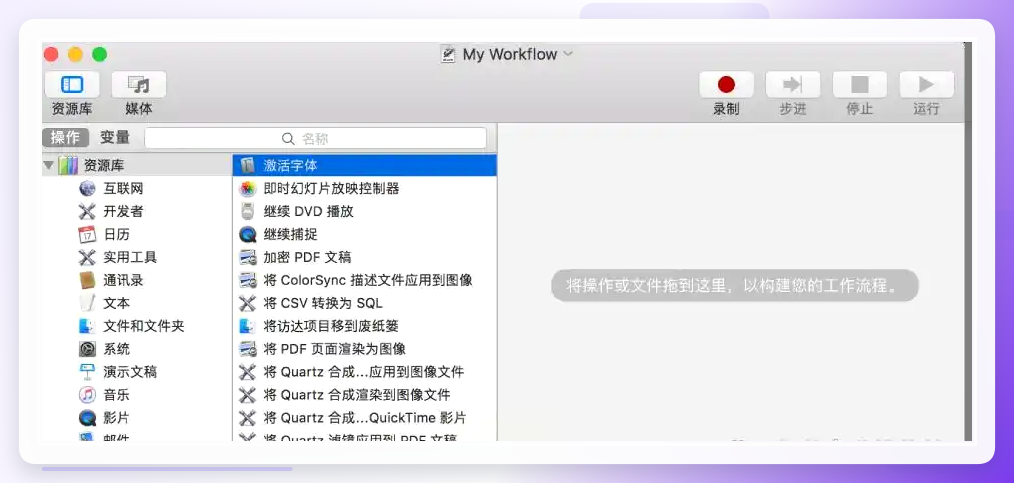Image resolution: width=1014 pixels, height=483 pixels.
Task: Select the 日历 calendar icon
Action: click(x=87, y=235)
